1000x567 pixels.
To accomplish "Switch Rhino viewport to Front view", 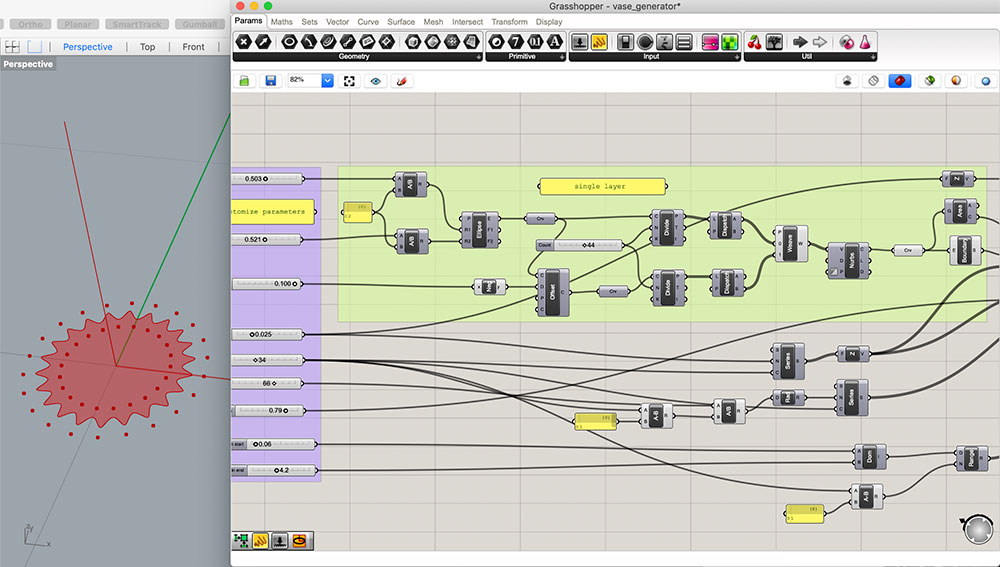I will tap(193, 47).
